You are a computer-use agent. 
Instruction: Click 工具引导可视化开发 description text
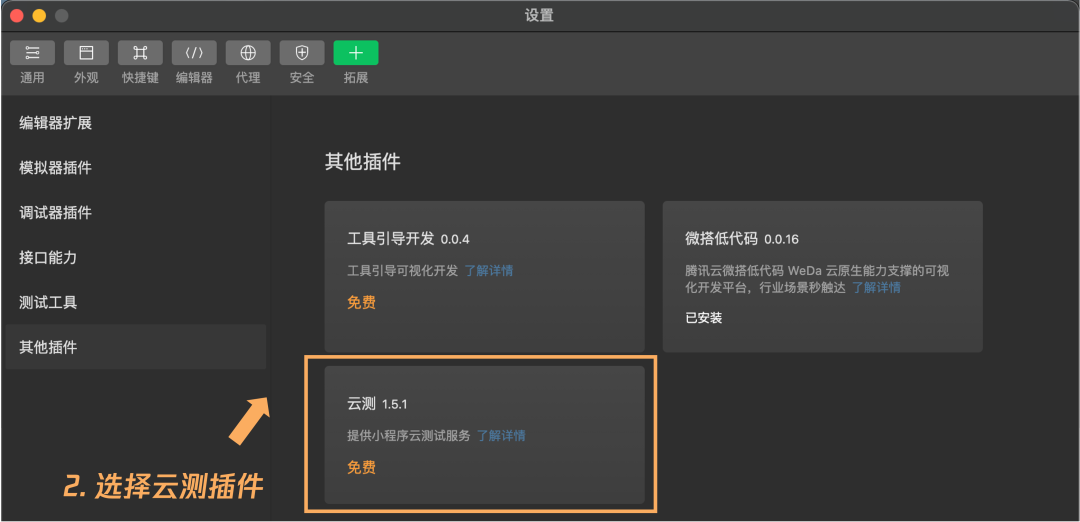pos(403,271)
